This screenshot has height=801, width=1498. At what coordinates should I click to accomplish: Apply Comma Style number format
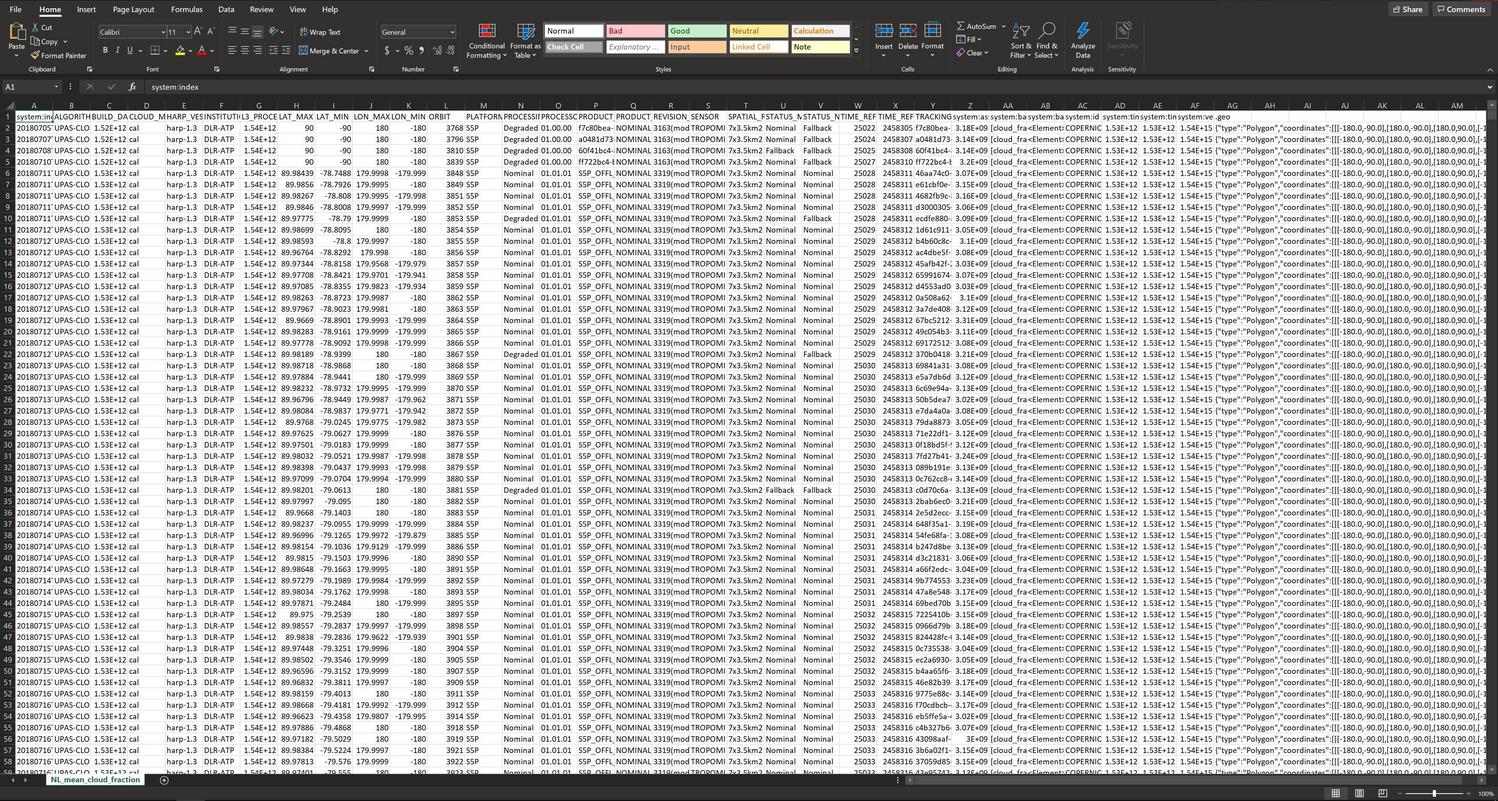421,51
